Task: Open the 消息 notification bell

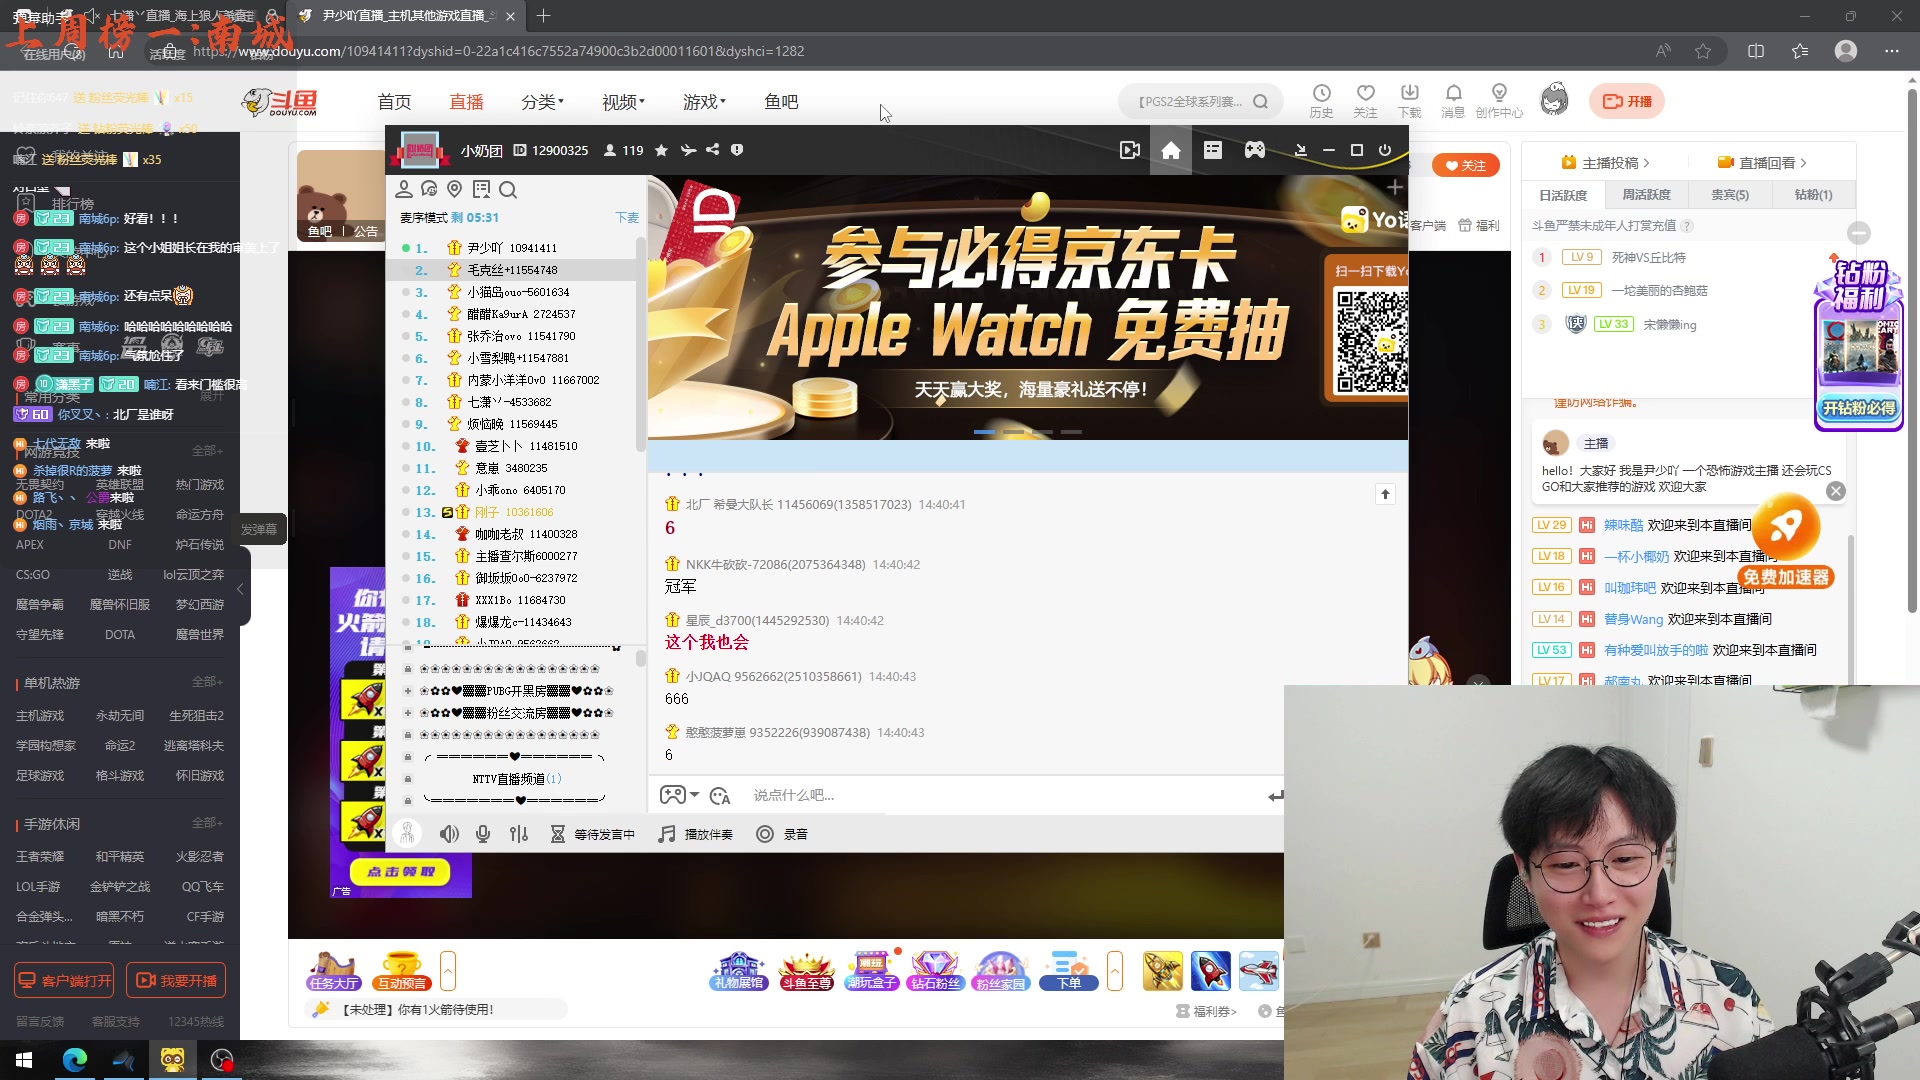Action: click(x=1453, y=101)
